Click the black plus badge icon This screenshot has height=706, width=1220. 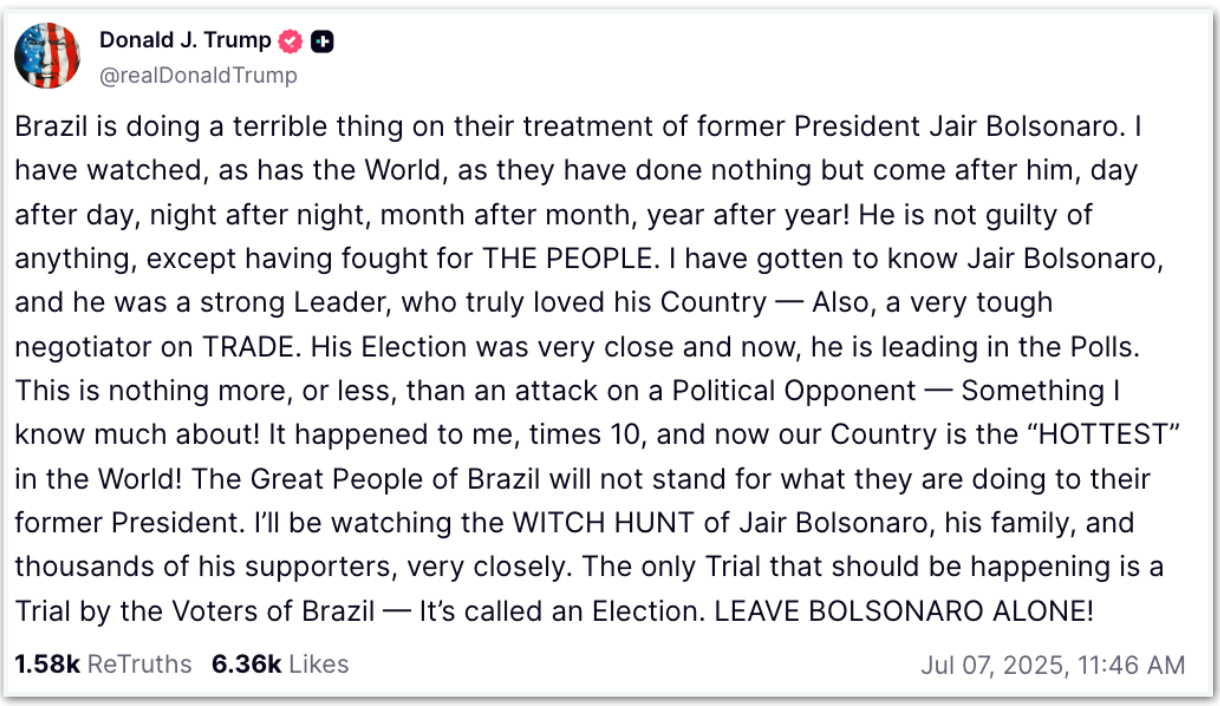click(322, 42)
